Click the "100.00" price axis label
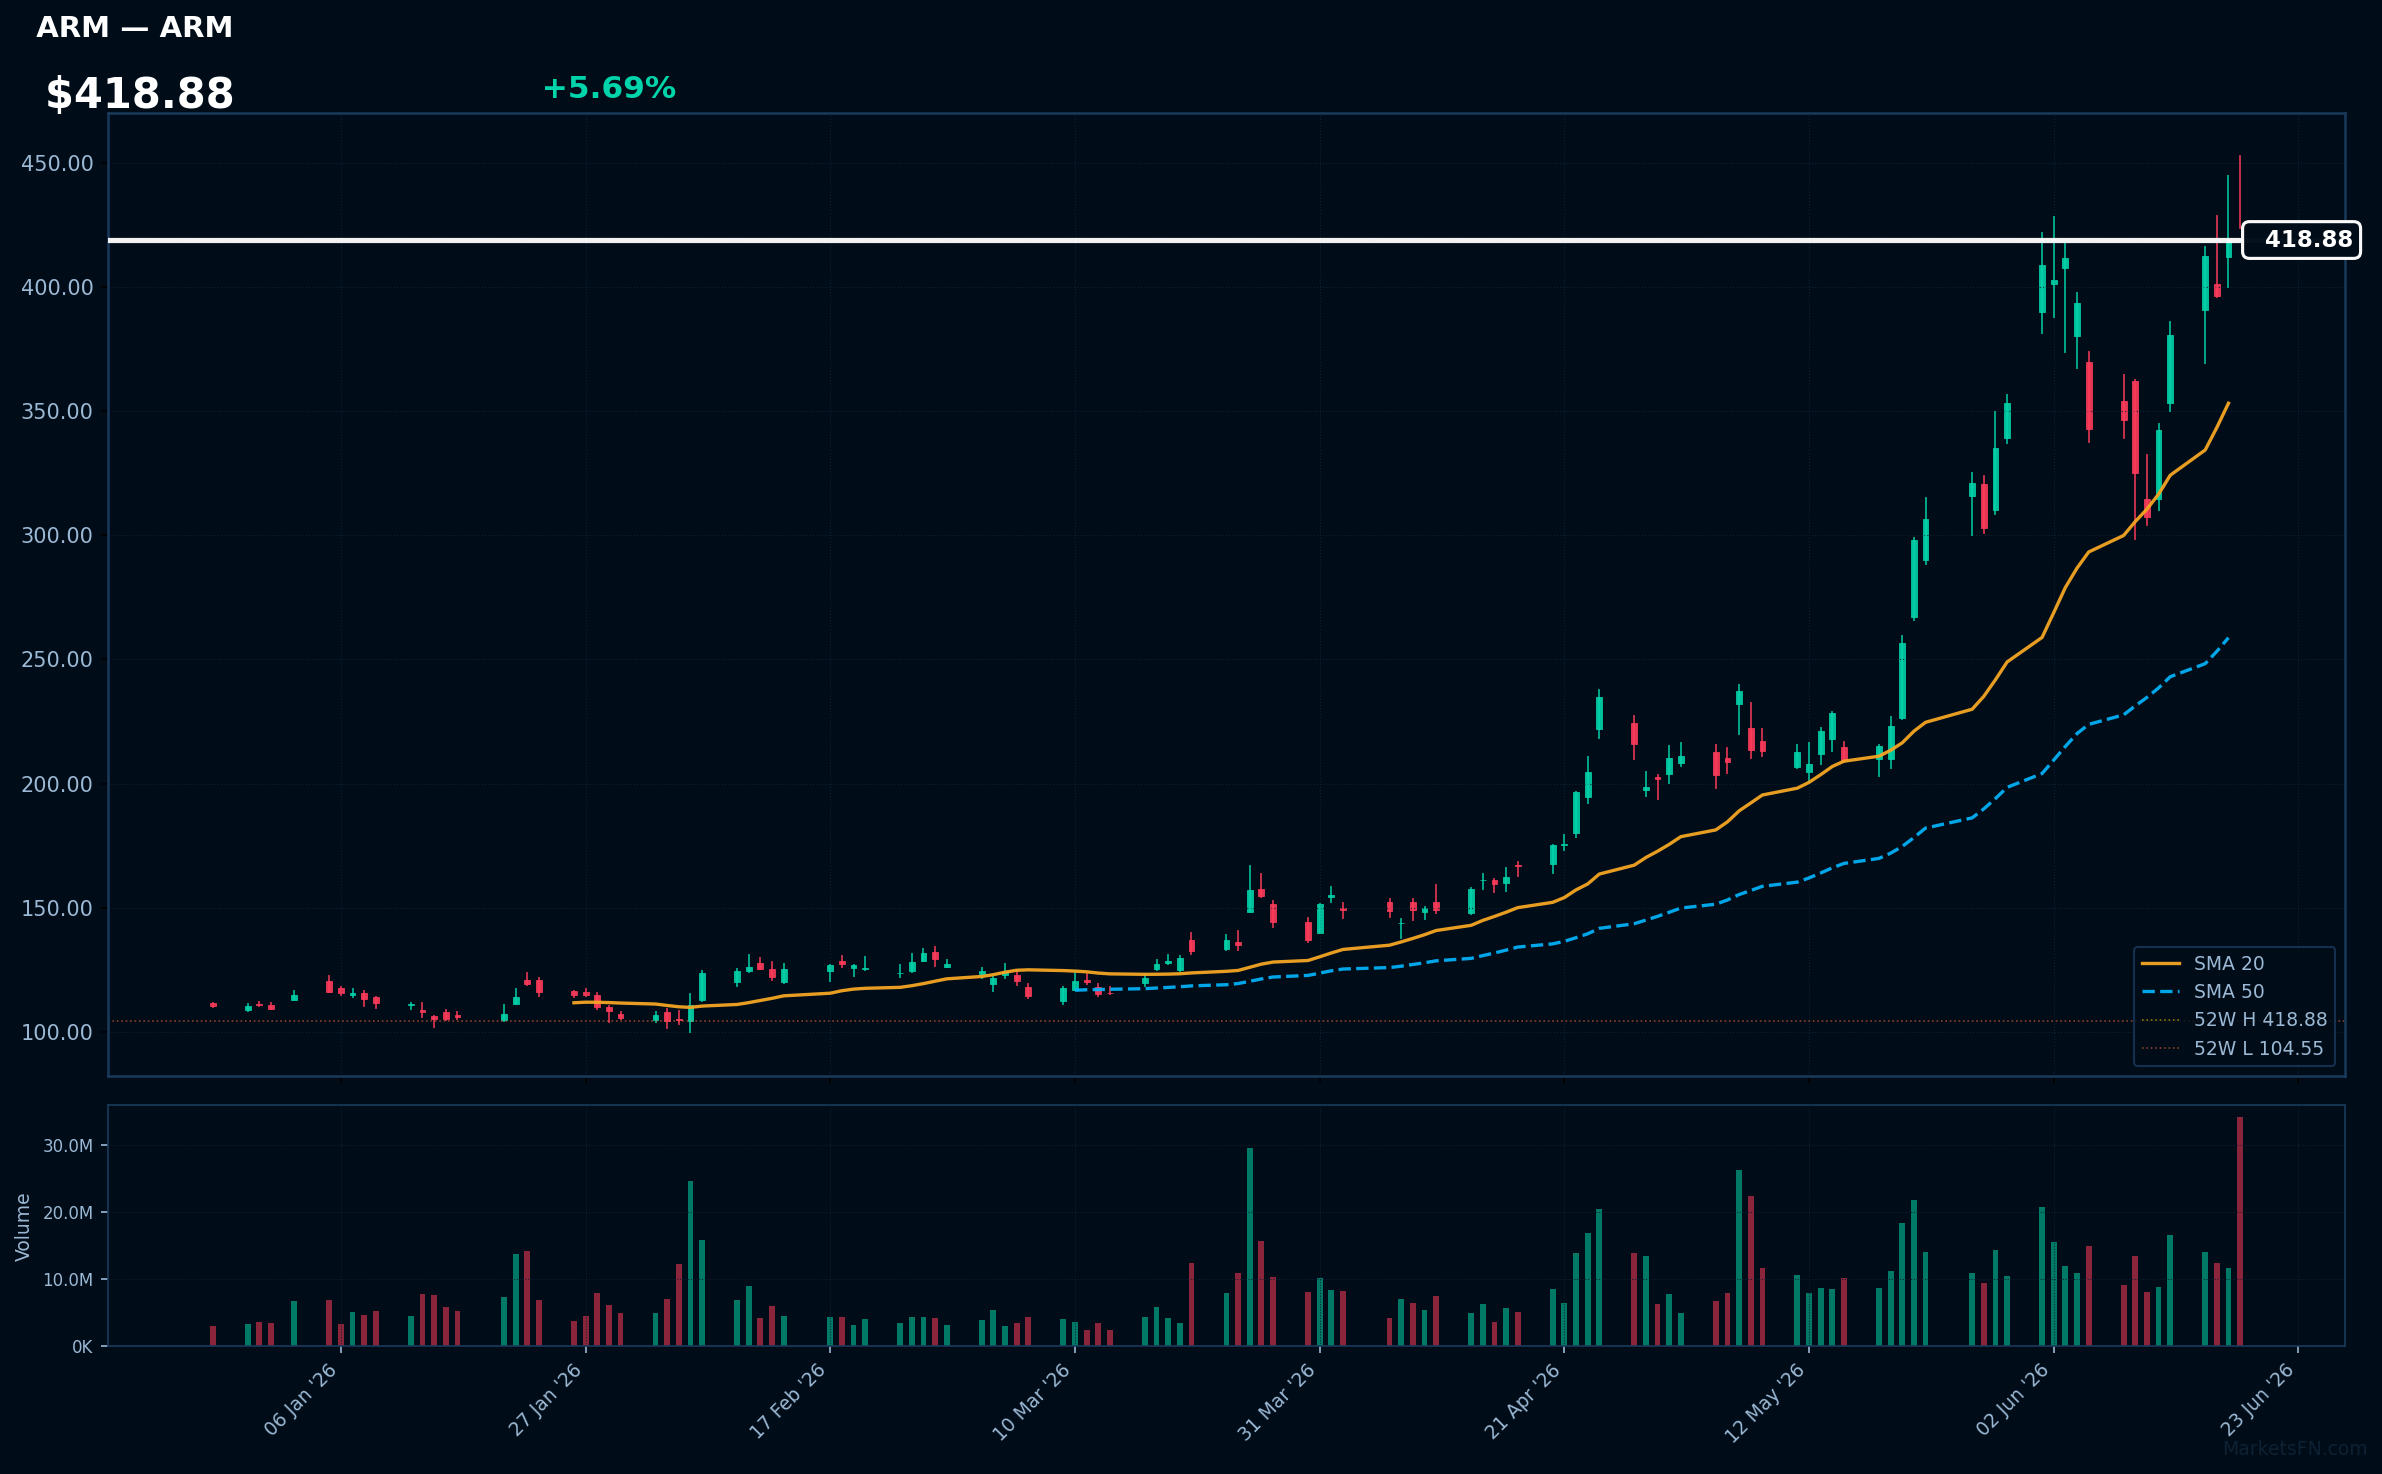The height and width of the screenshot is (1474, 2382). [57, 1032]
